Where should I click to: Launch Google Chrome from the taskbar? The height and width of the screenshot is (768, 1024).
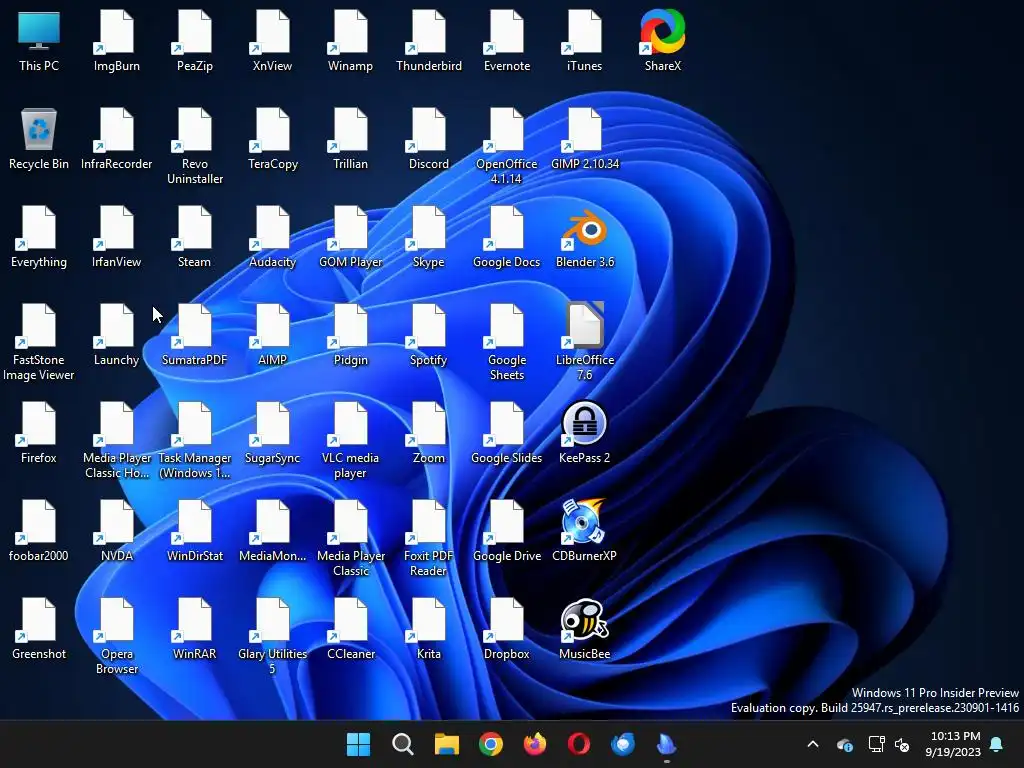pyautogui.click(x=490, y=744)
